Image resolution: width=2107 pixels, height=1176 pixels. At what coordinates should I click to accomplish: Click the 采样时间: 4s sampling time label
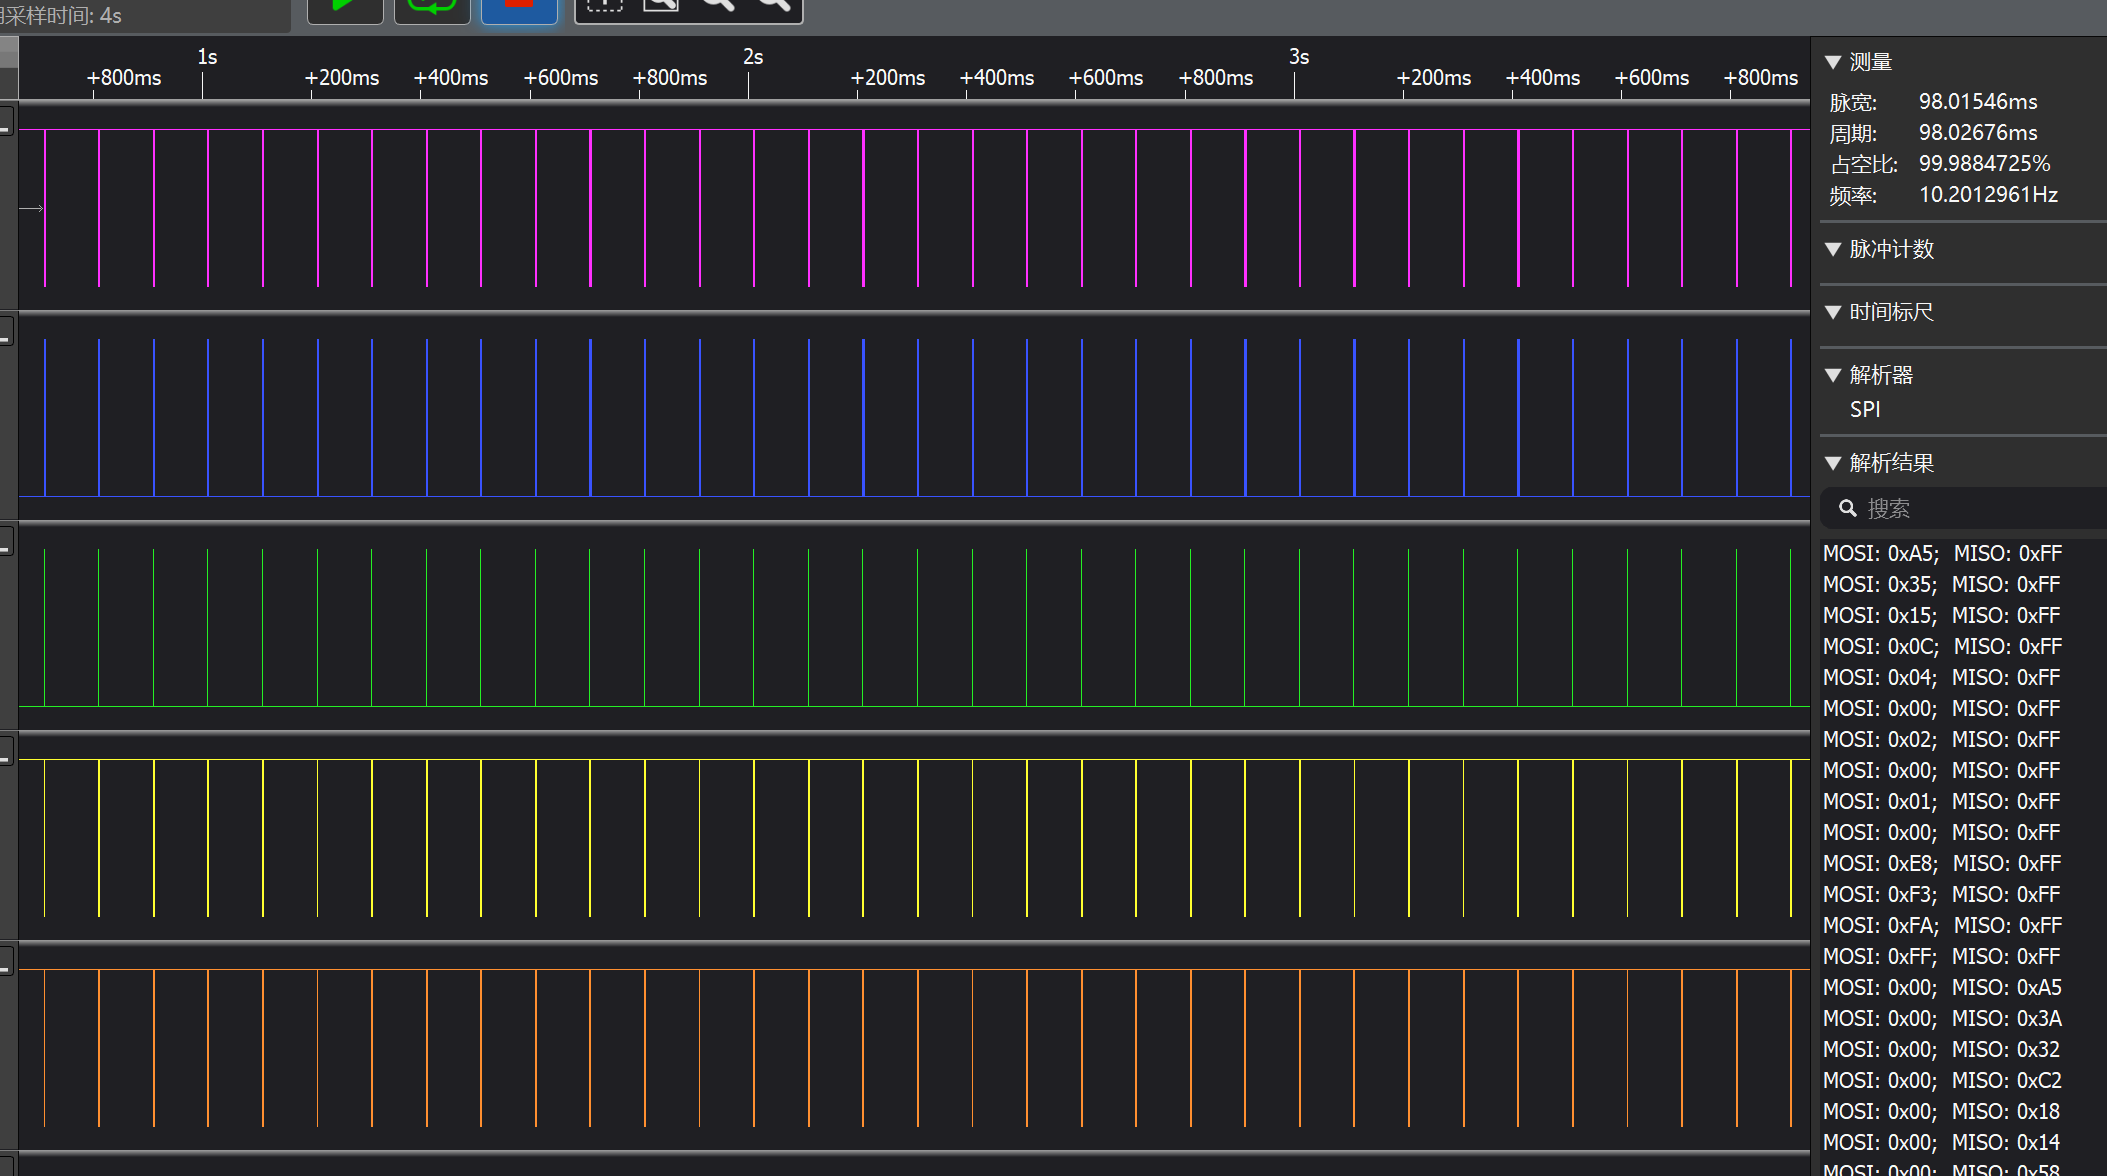pos(61,16)
